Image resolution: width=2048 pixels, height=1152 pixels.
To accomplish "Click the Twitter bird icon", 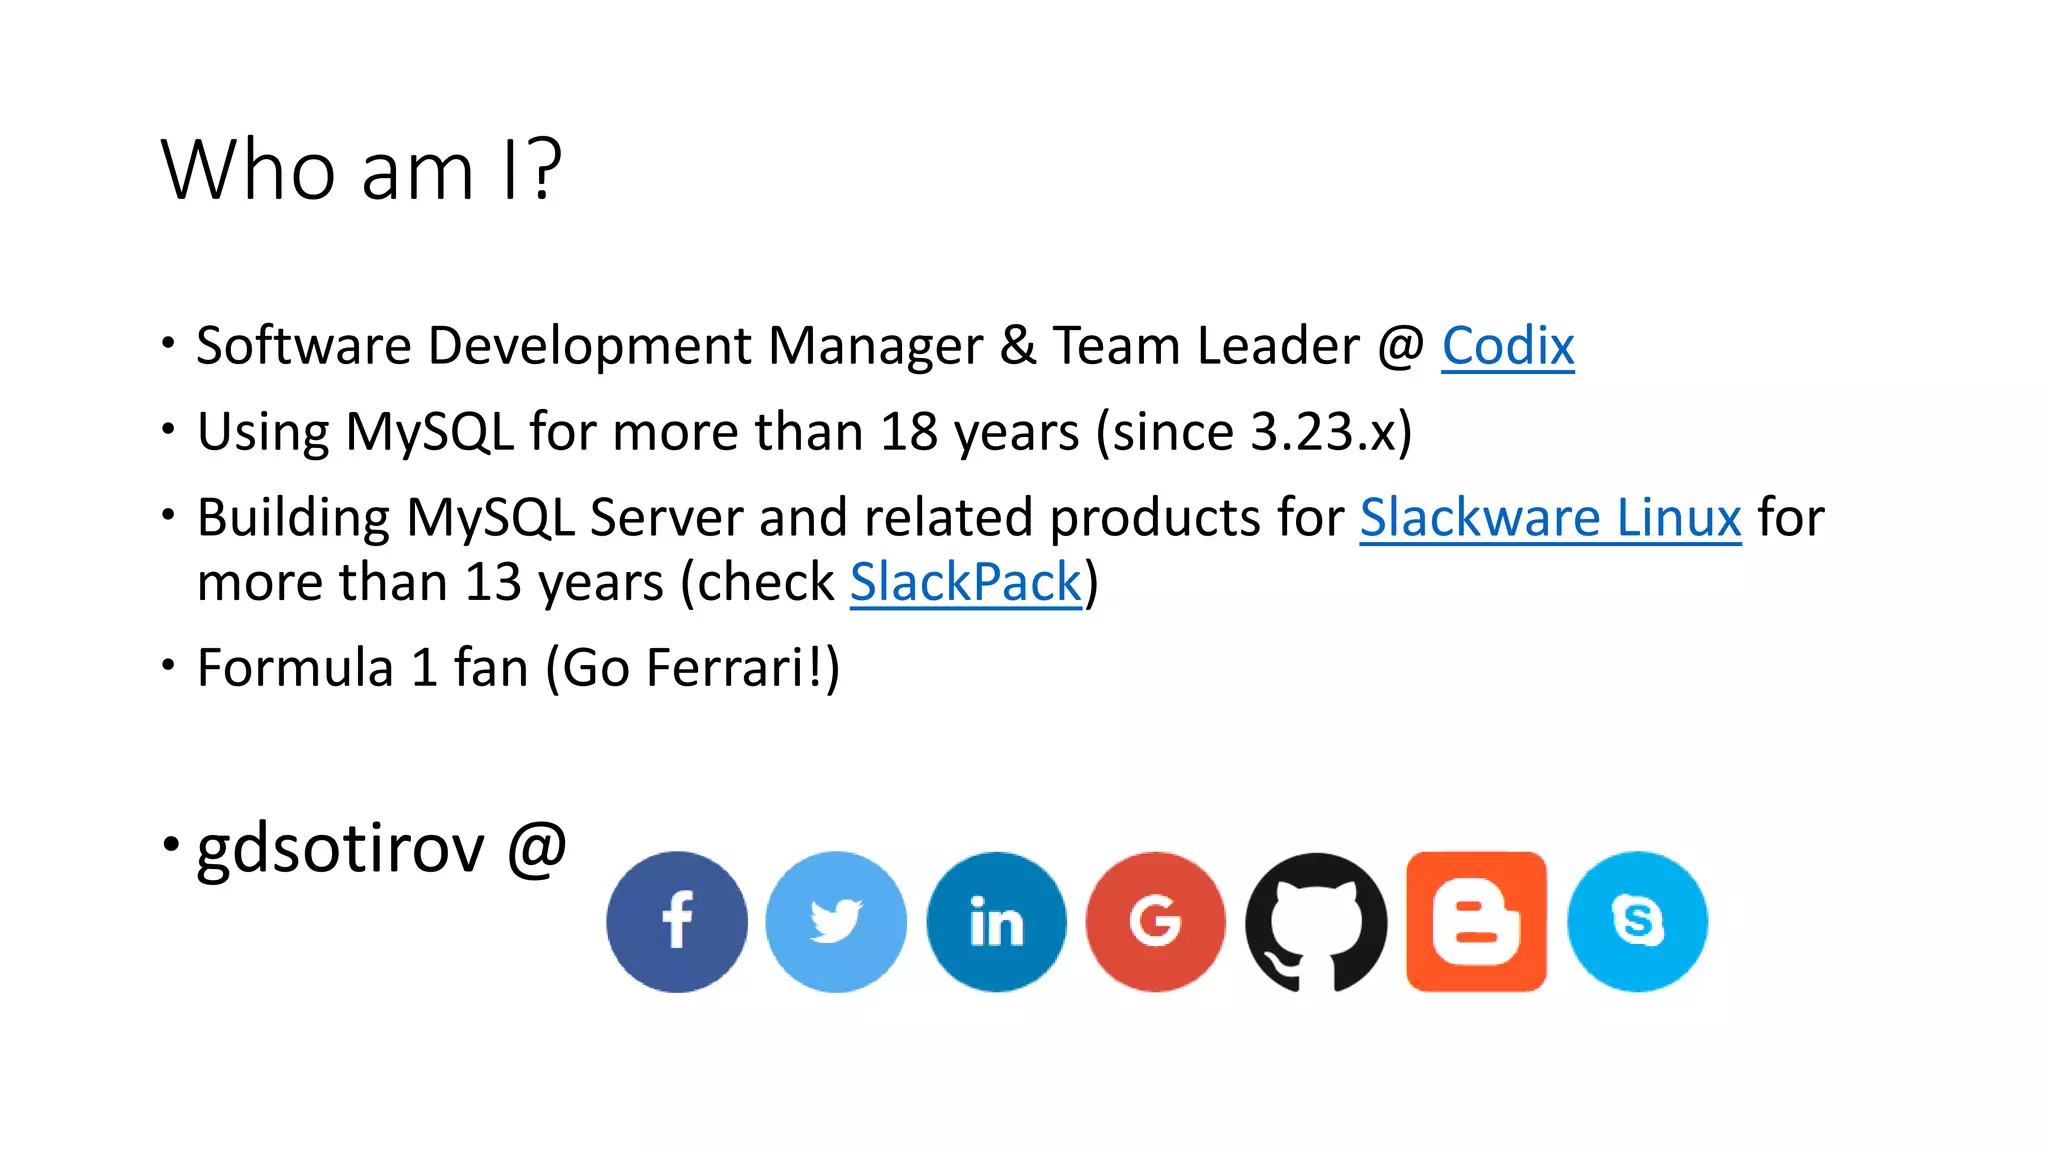I will (x=836, y=921).
